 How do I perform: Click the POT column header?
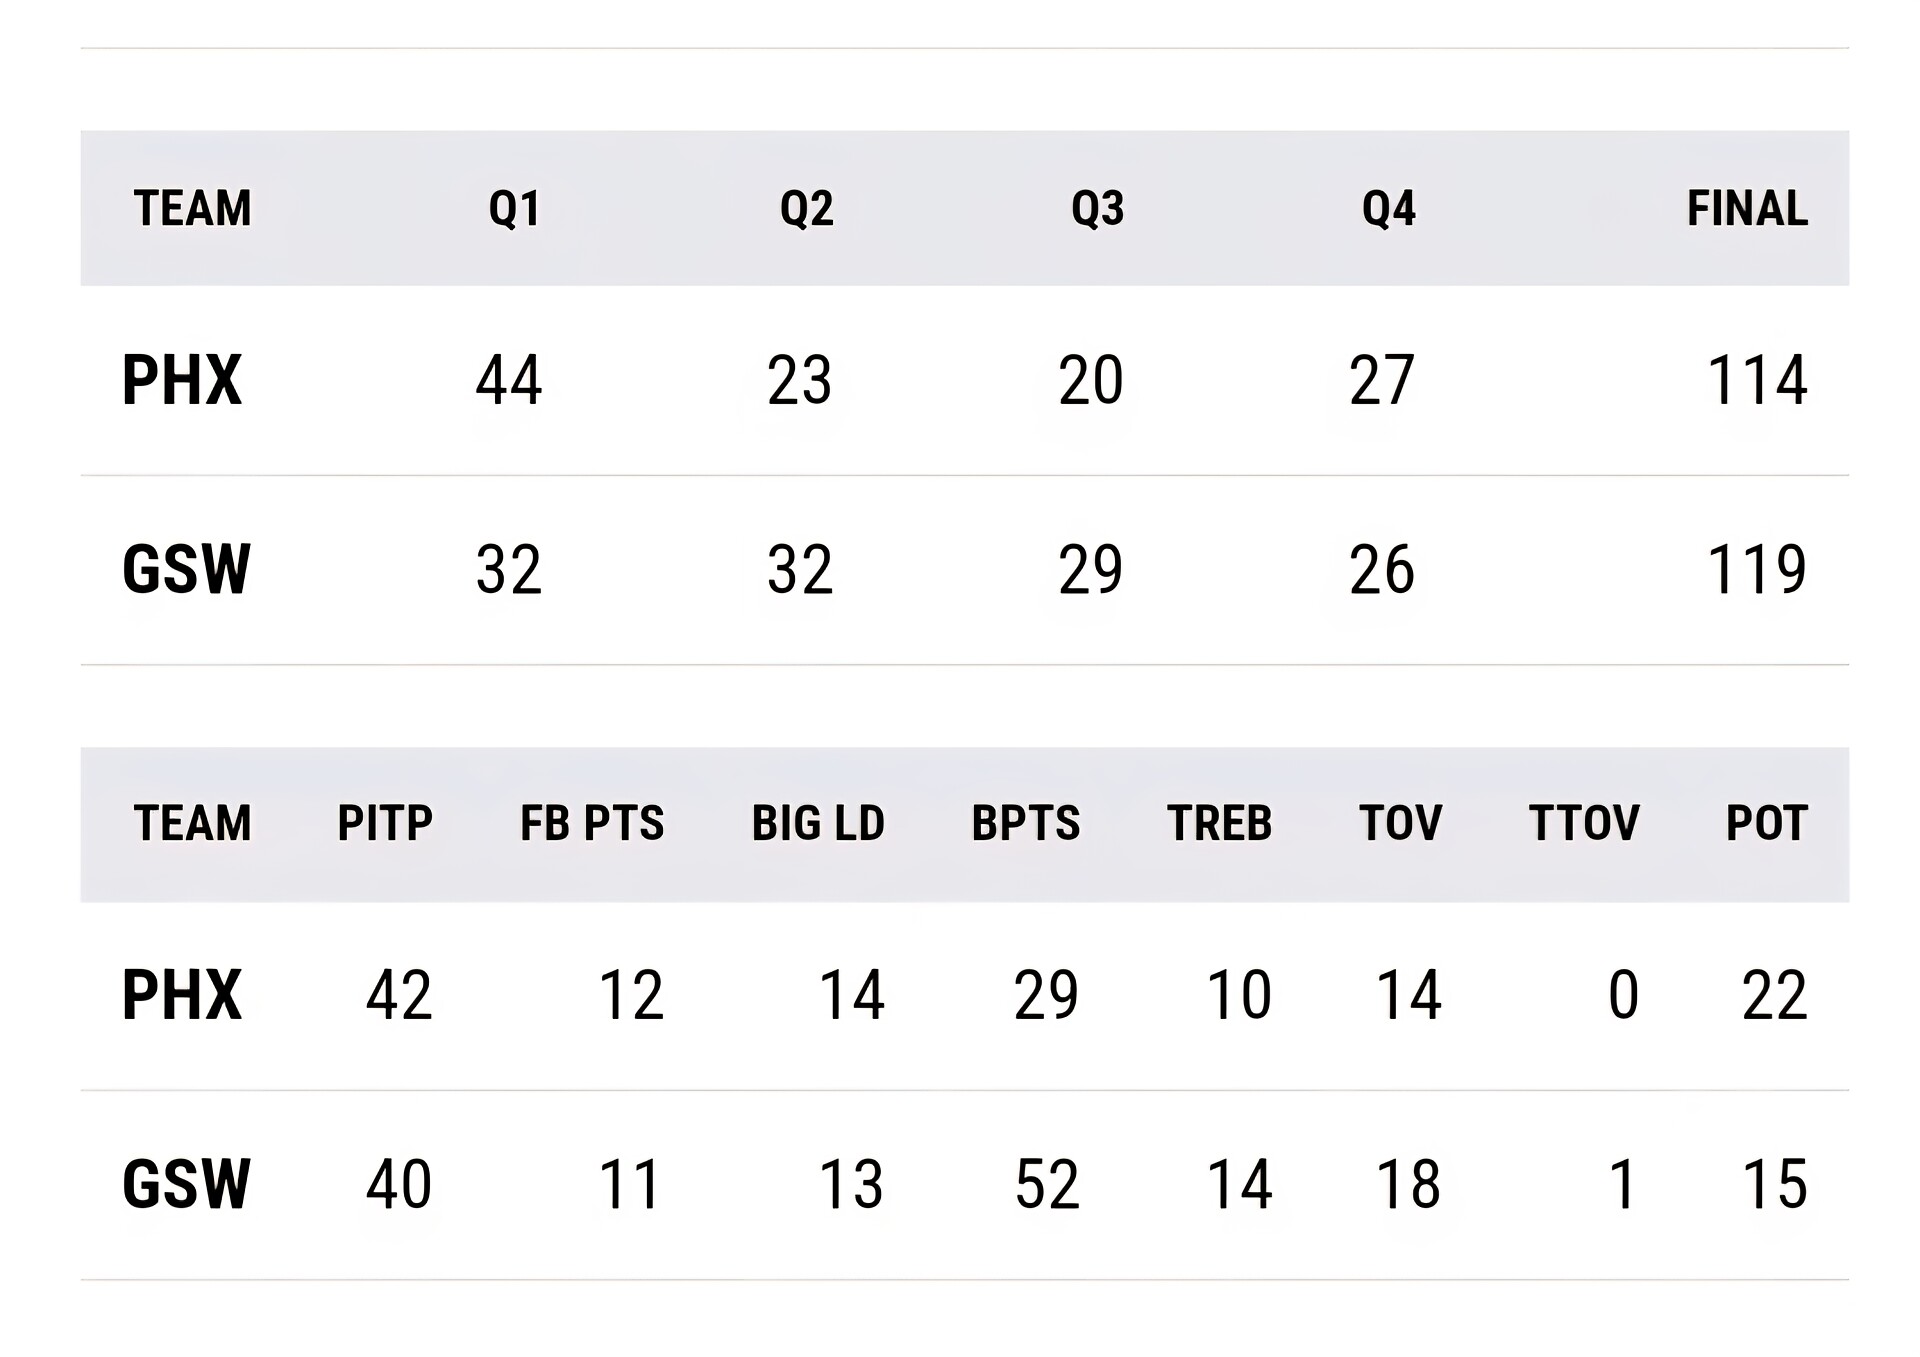tap(1766, 824)
